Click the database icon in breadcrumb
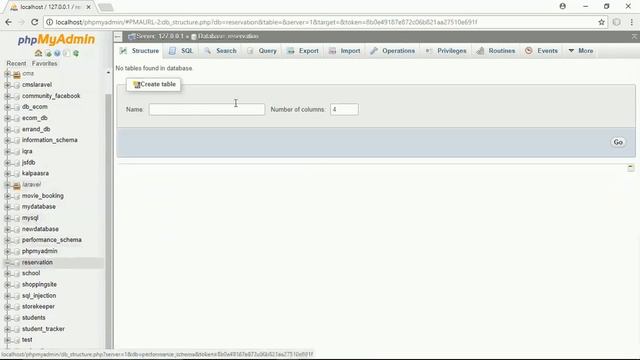The height and width of the screenshot is (360, 640). pyautogui.click(x=194, y=37)
